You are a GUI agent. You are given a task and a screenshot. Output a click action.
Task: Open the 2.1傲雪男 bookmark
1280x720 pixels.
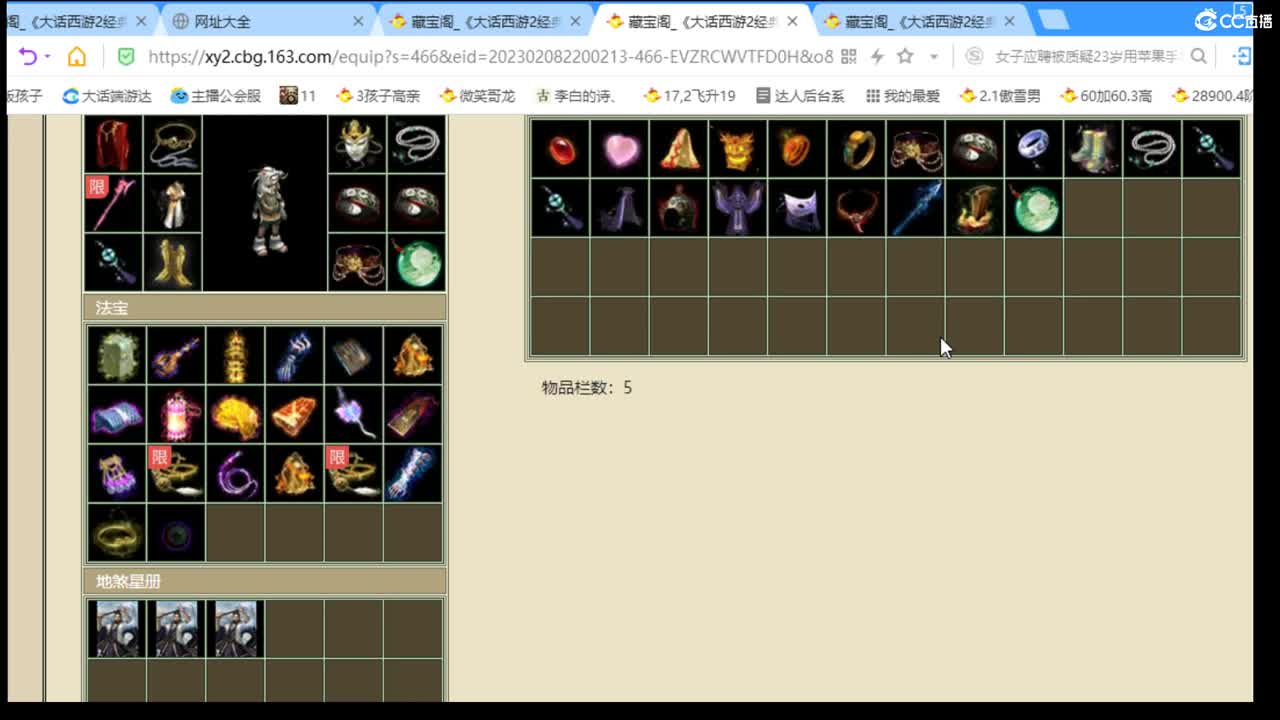(1000, 96)
